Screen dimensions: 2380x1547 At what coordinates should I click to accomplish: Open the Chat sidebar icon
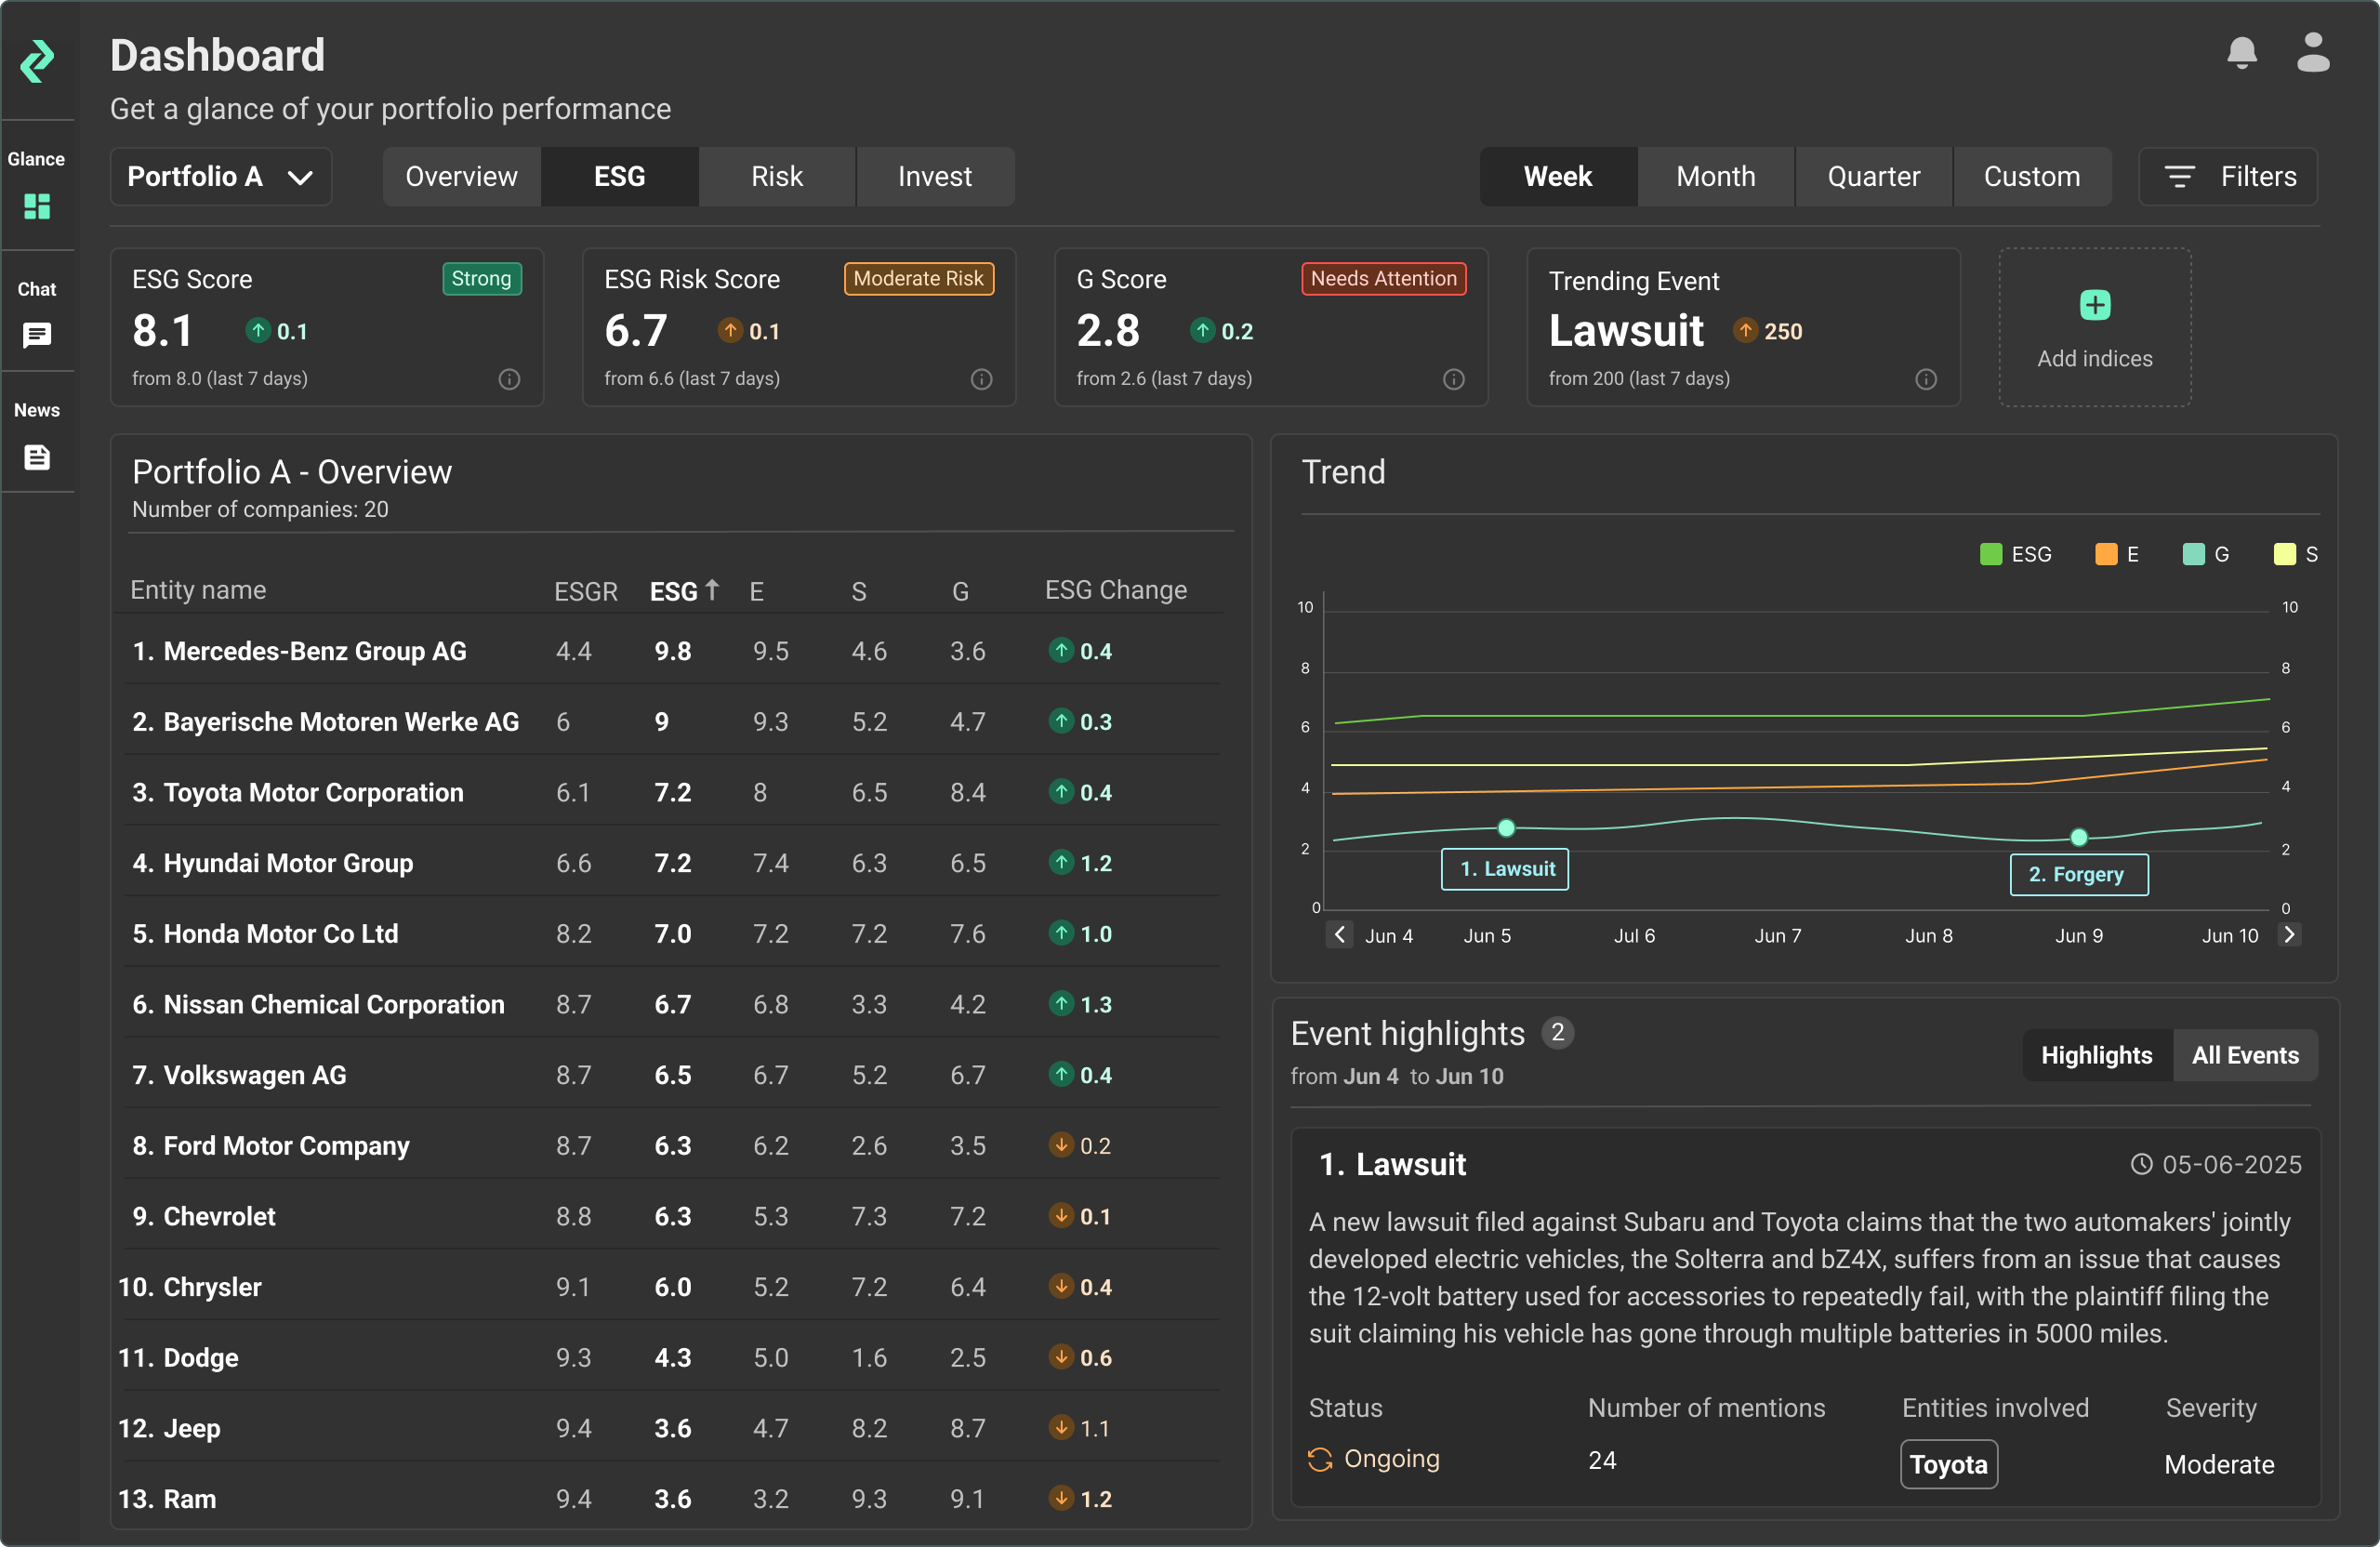(37, 335)
